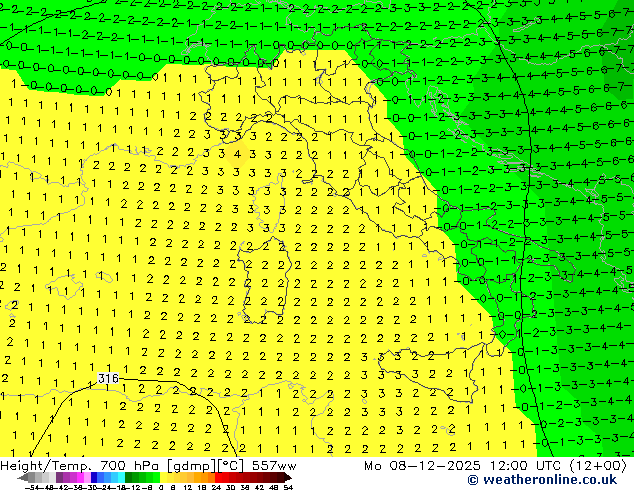The image size is (634, 490).
Task: Select the 316 height contour label
Action: (x=108, y=378)
